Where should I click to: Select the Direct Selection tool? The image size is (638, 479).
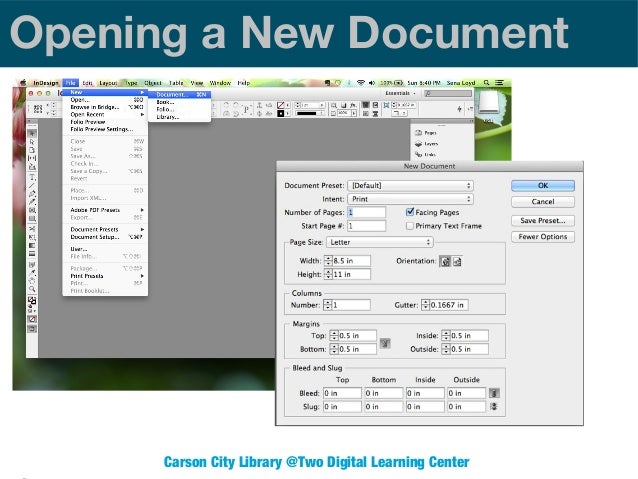tap(32, 142)
